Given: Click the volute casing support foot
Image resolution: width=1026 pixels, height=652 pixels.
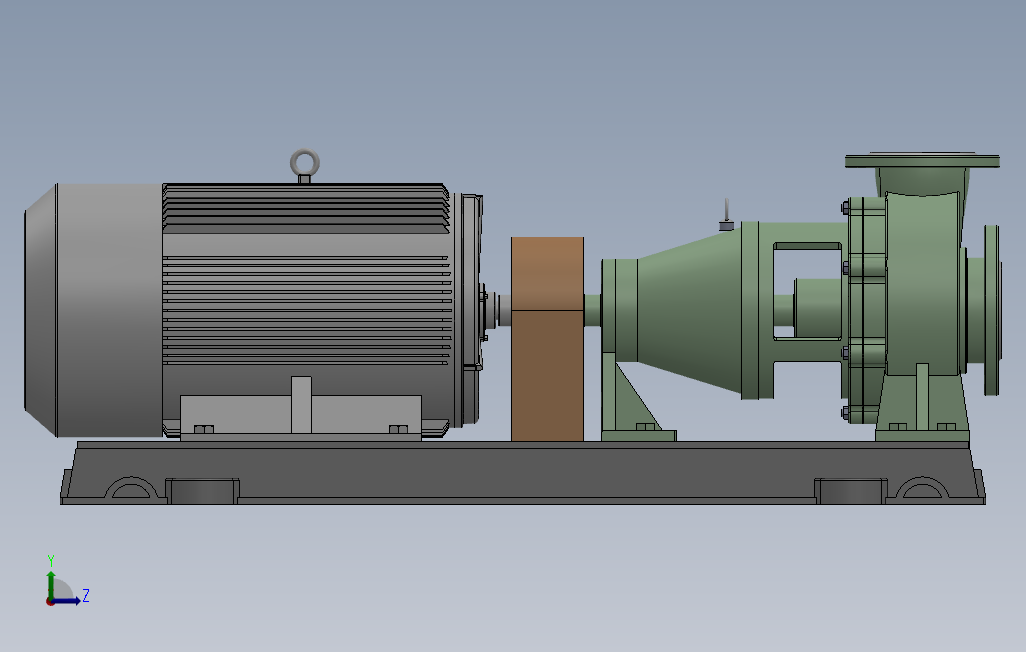Looking at the screenshot, I should [922, 403].
